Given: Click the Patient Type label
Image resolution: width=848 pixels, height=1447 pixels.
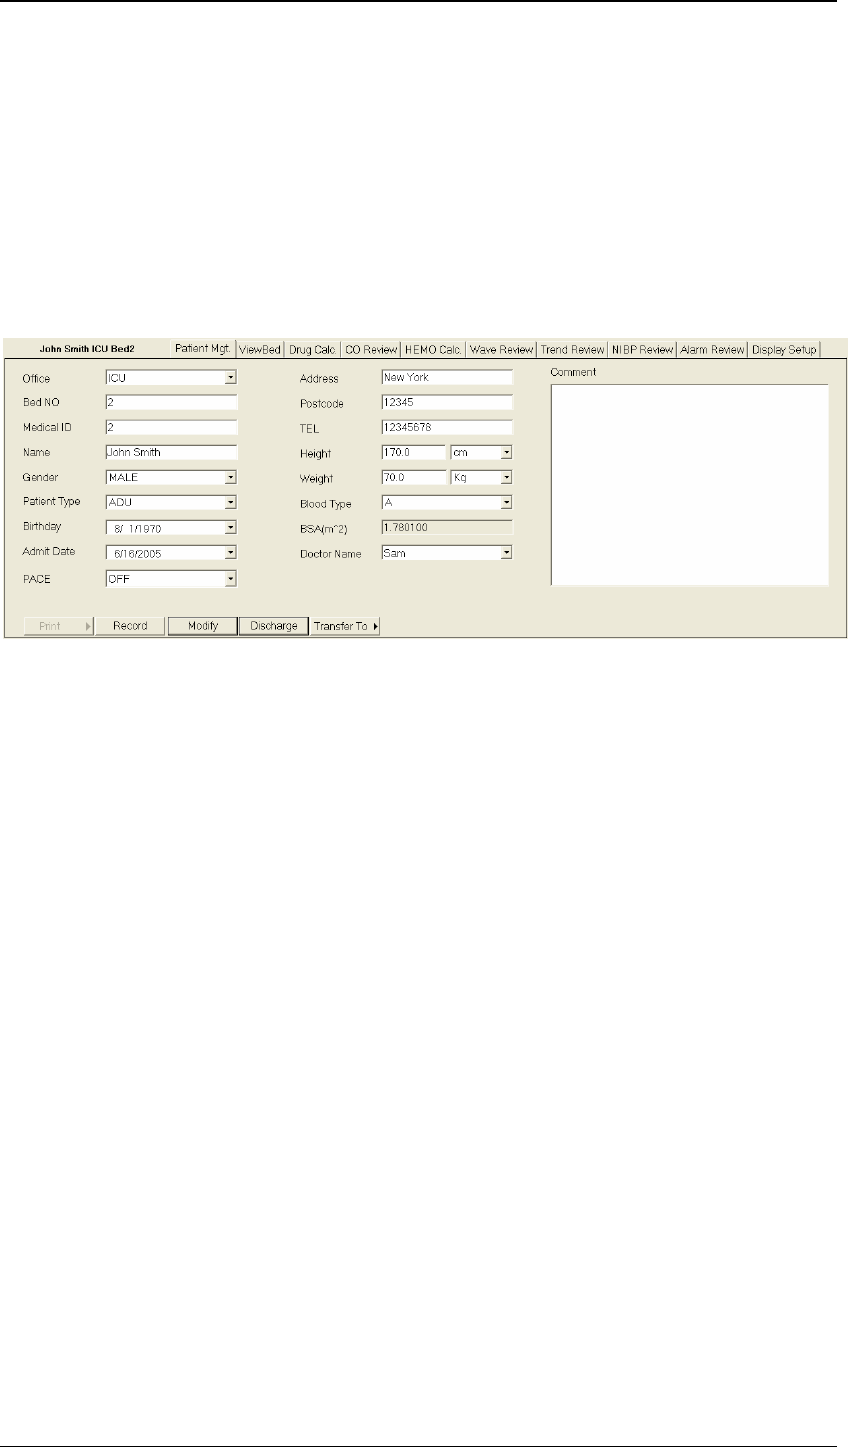Looking at the screenshot, I should [51, 501].
